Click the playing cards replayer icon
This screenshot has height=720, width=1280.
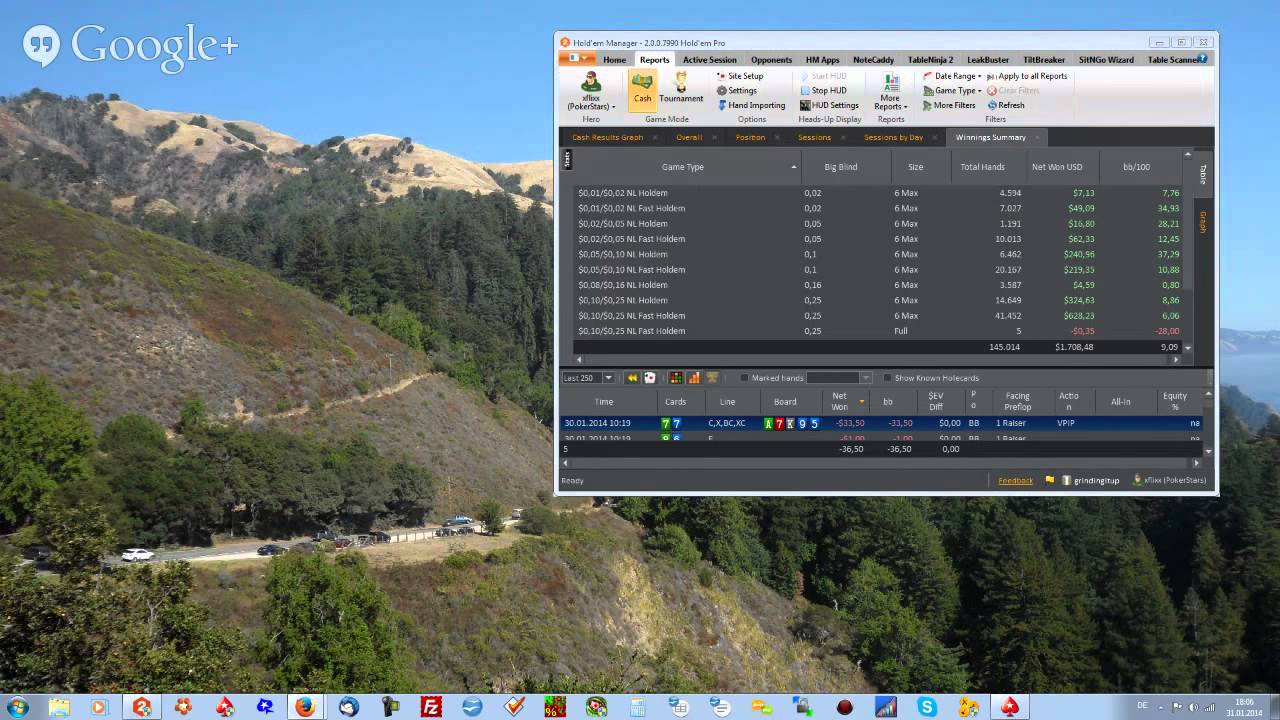coord(649,378)
